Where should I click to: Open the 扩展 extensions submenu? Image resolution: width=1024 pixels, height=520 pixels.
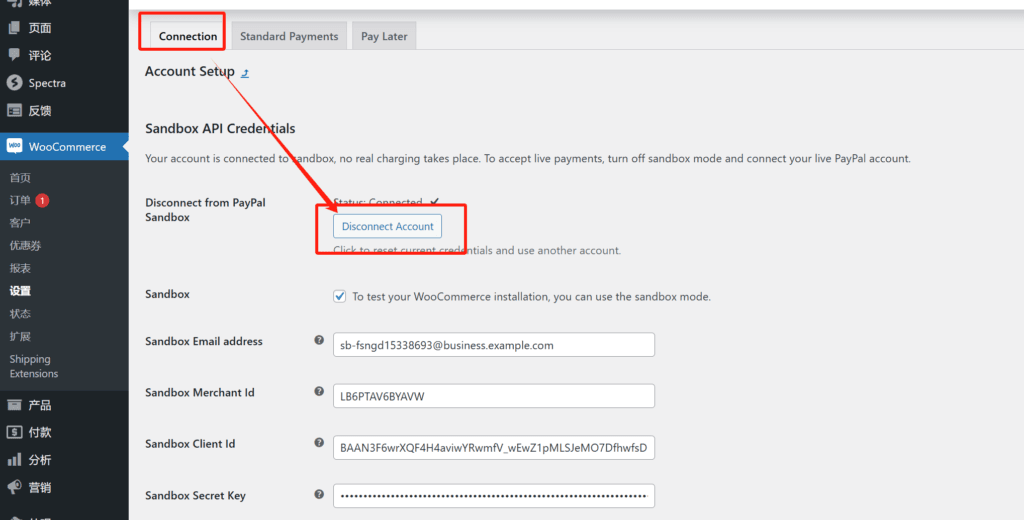point(20,336)
